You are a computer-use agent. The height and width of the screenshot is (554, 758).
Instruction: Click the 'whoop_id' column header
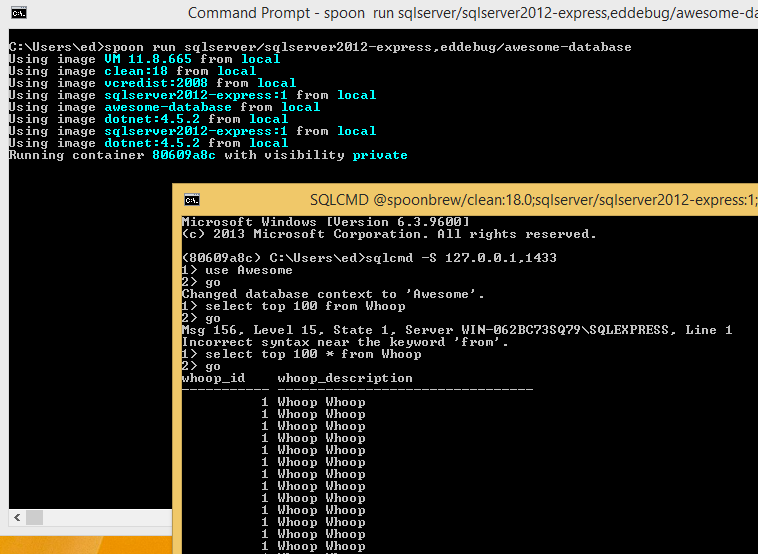(x=213, y=379)
